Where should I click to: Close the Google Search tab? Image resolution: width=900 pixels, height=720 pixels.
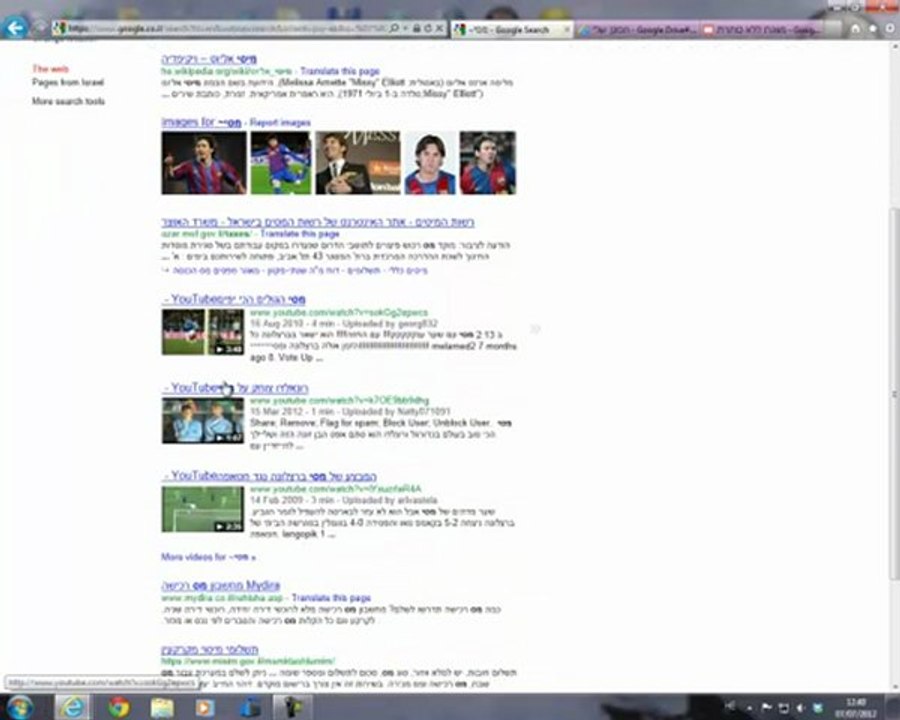coord(567,29)
